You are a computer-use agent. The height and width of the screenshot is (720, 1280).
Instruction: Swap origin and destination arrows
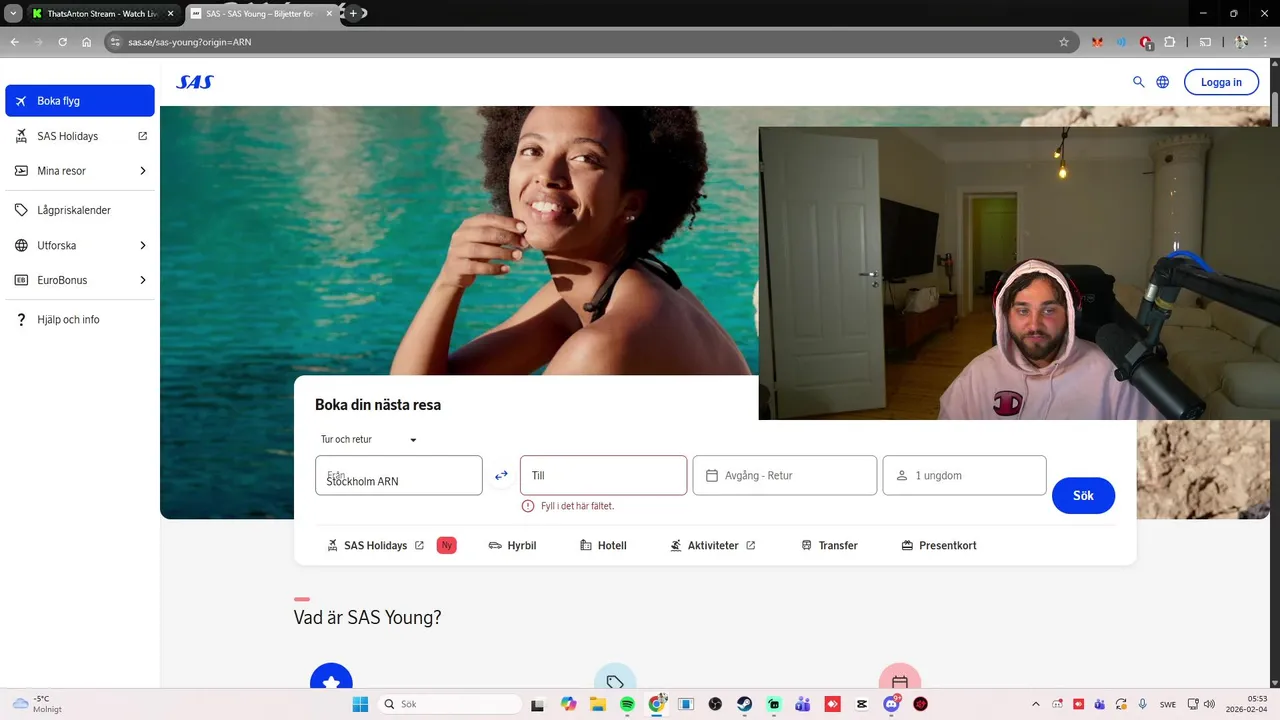tap(501, 475)
